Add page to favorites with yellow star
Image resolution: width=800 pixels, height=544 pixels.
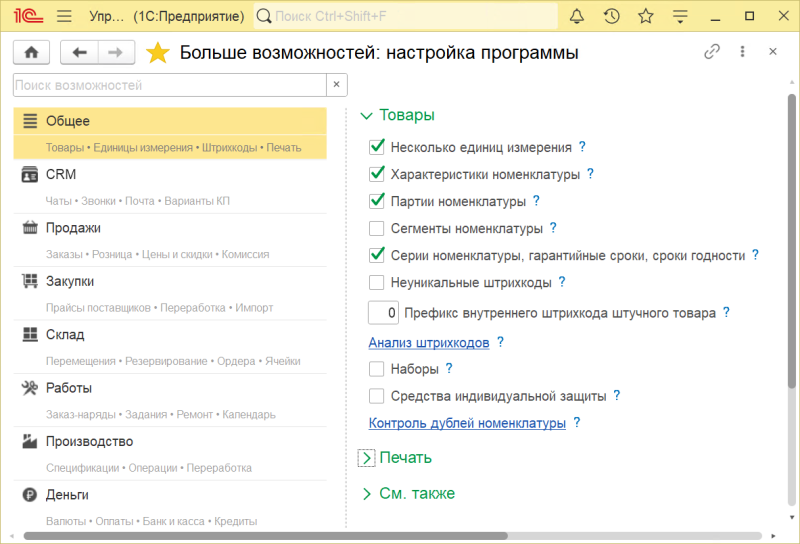coord(158,53)
